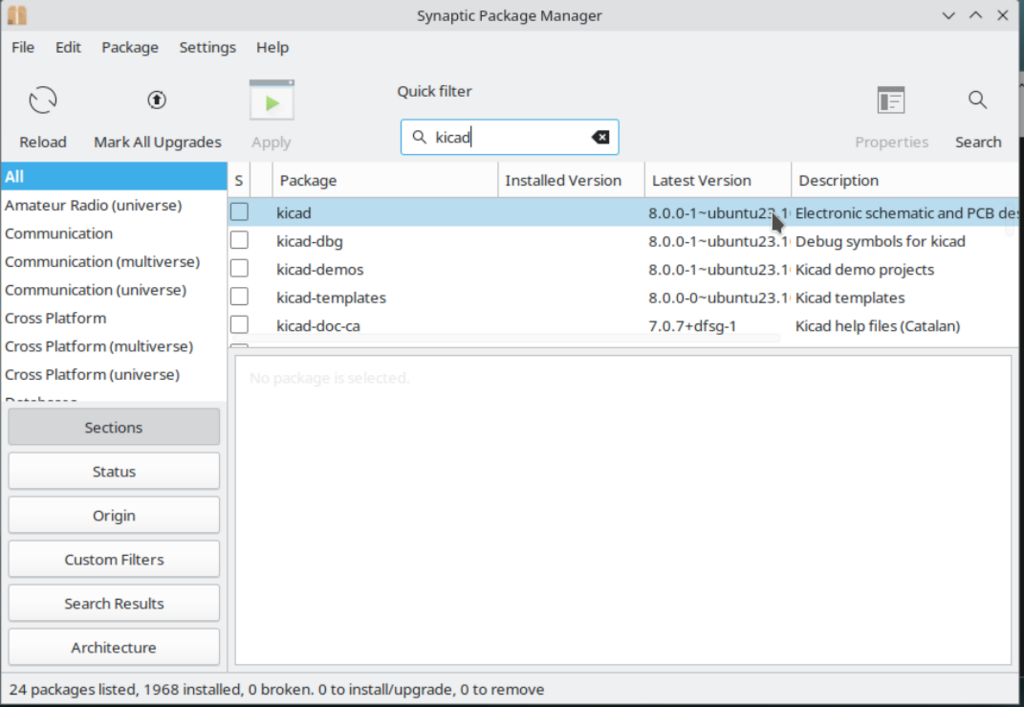This screenshot has height=707, width=1024.
Task: Click the Mark All Upgrades icon
Action: pyautogui.click(x=157, y=100)
